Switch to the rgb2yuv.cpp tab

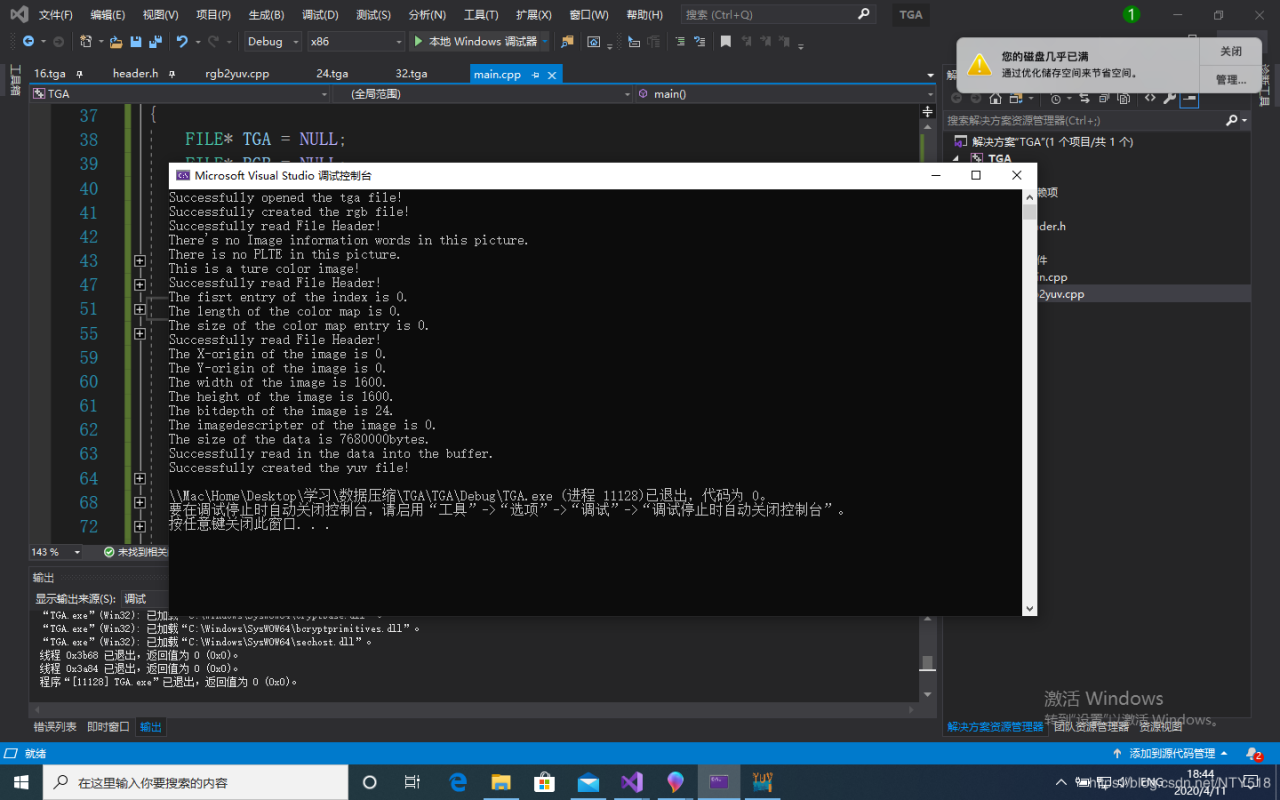pyautogui.click(x=237, y=74)
